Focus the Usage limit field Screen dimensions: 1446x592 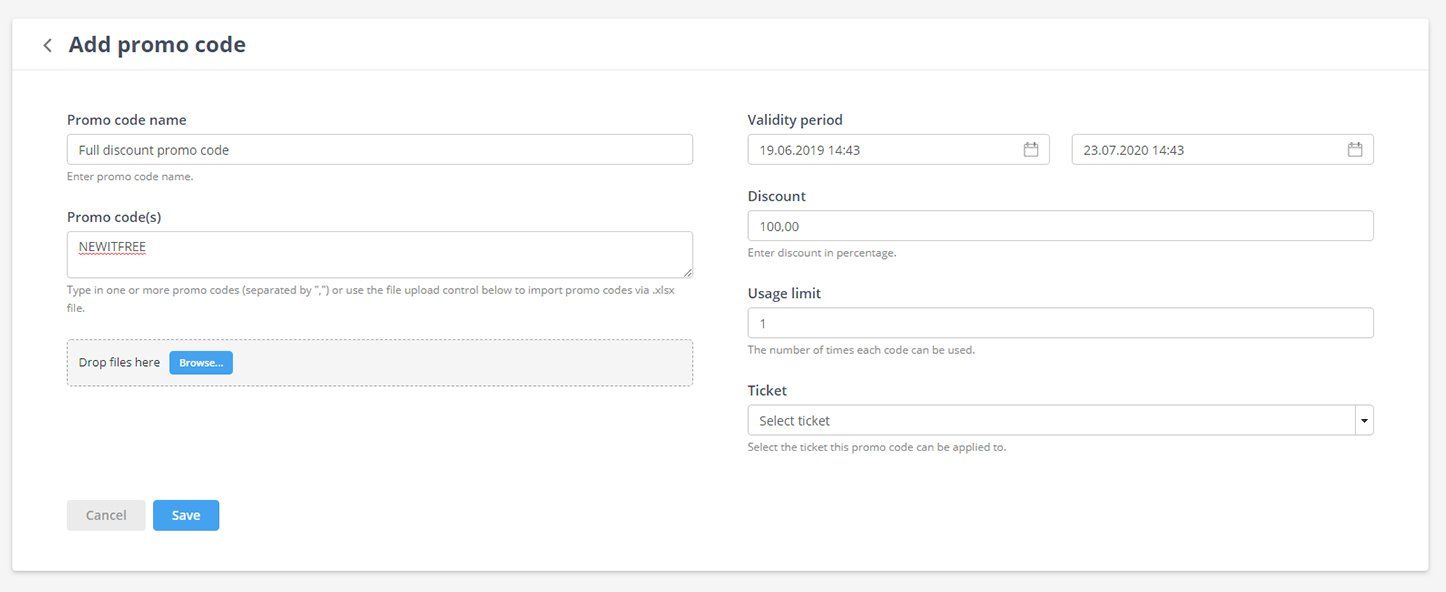pyautogui.click(x=1060, y=323)
